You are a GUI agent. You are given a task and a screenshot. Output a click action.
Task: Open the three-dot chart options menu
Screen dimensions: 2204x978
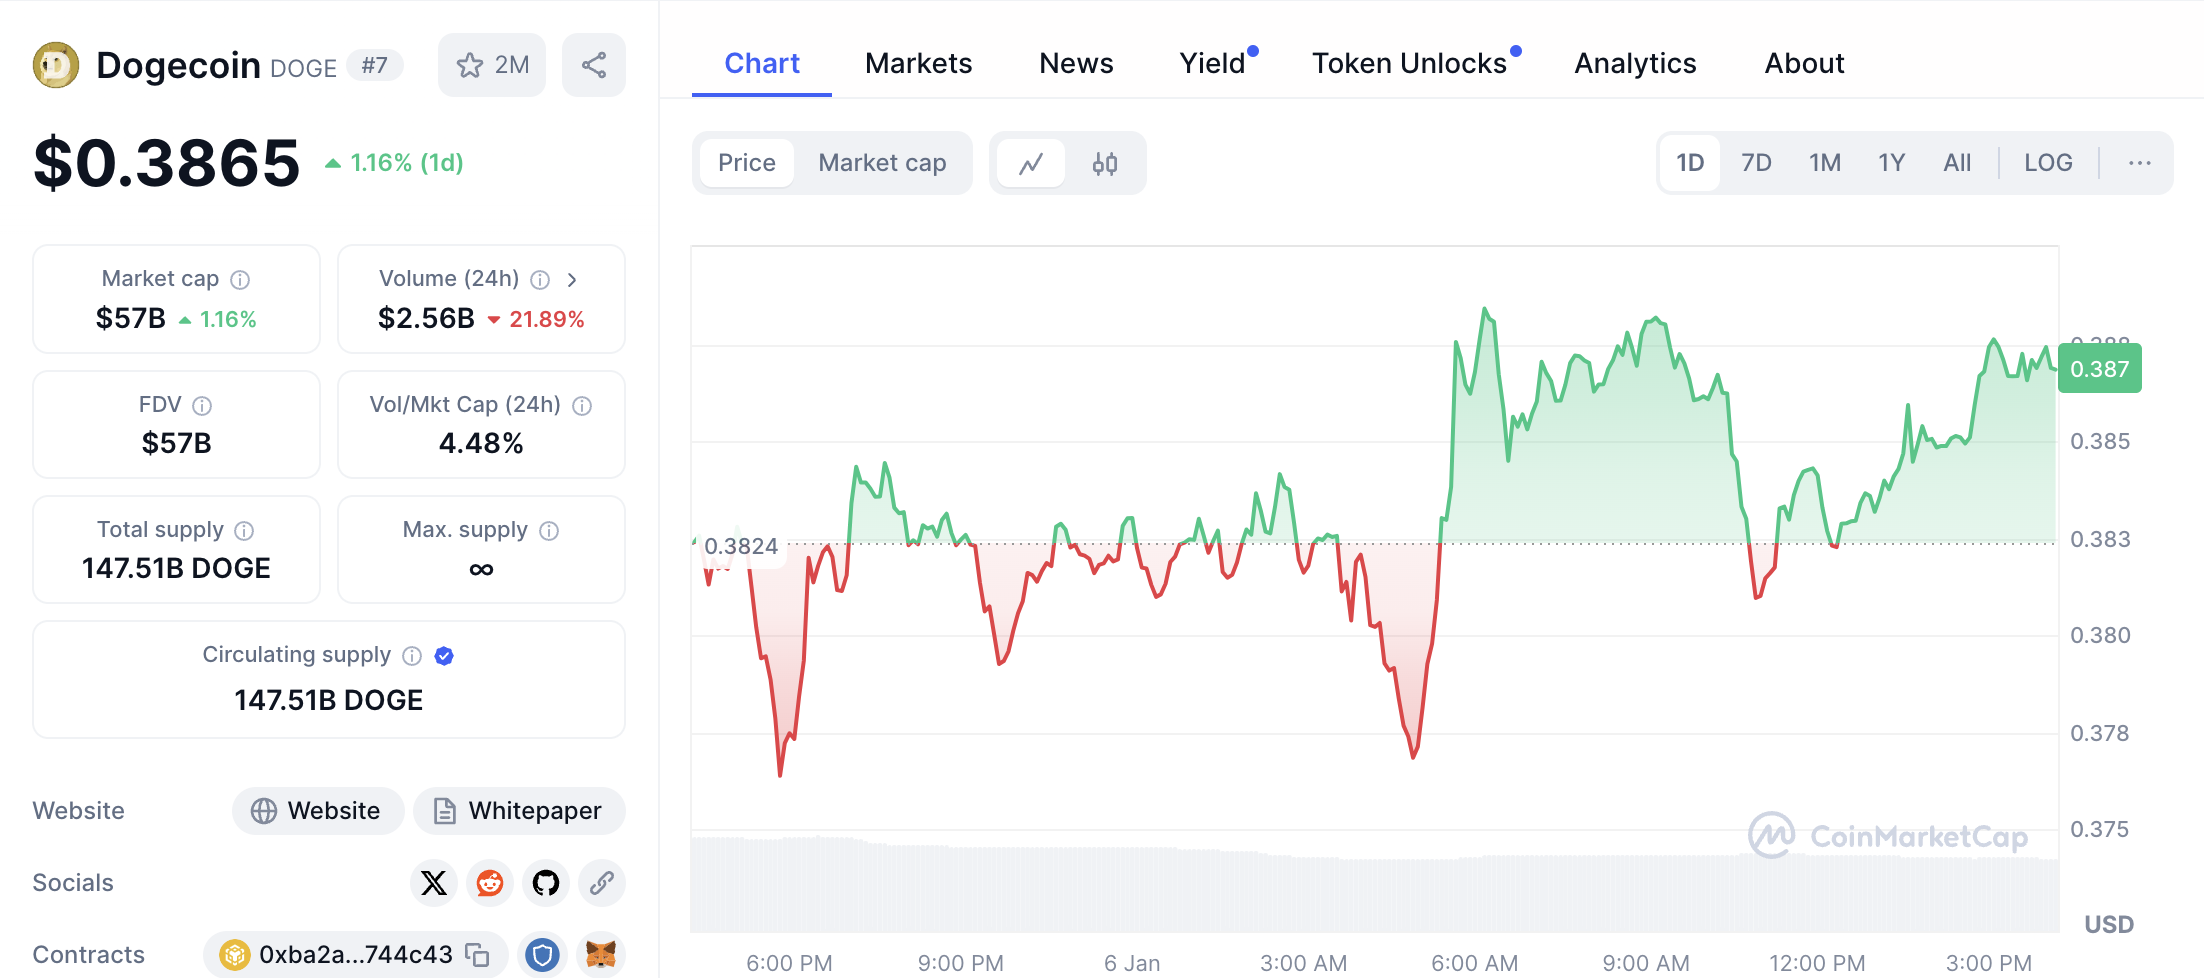click(2139, 163)
